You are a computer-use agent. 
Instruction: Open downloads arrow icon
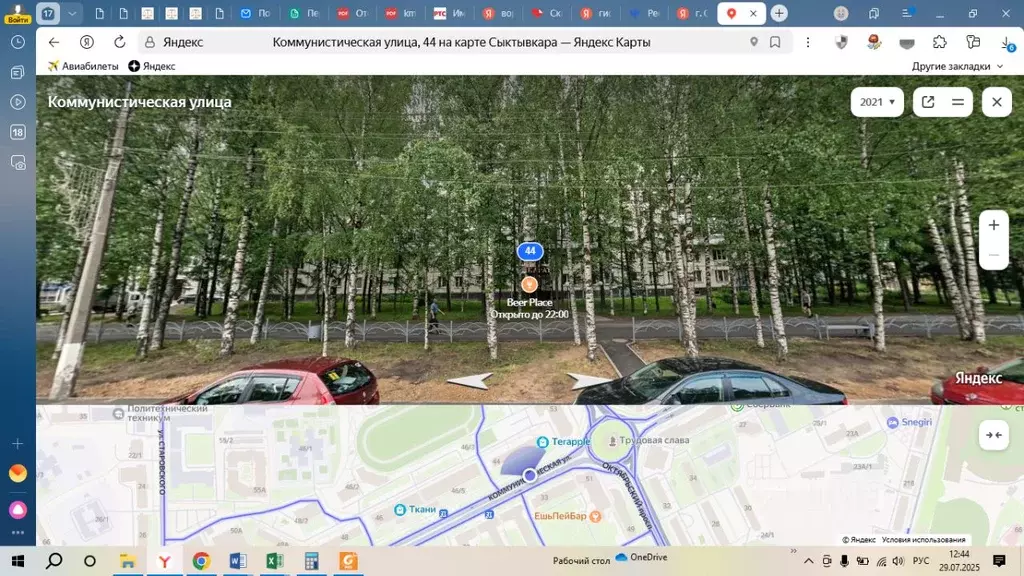pyautogui.click(x=1007, y=43)
